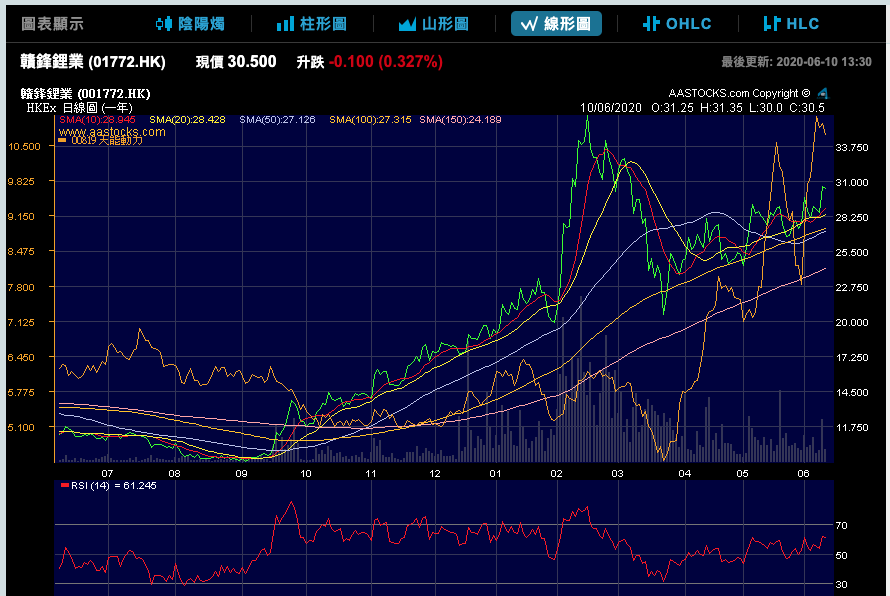Click the bar chart icon beside 柱形圖
The height and width of the screenshot is (596, 890).
coord(285,24)
